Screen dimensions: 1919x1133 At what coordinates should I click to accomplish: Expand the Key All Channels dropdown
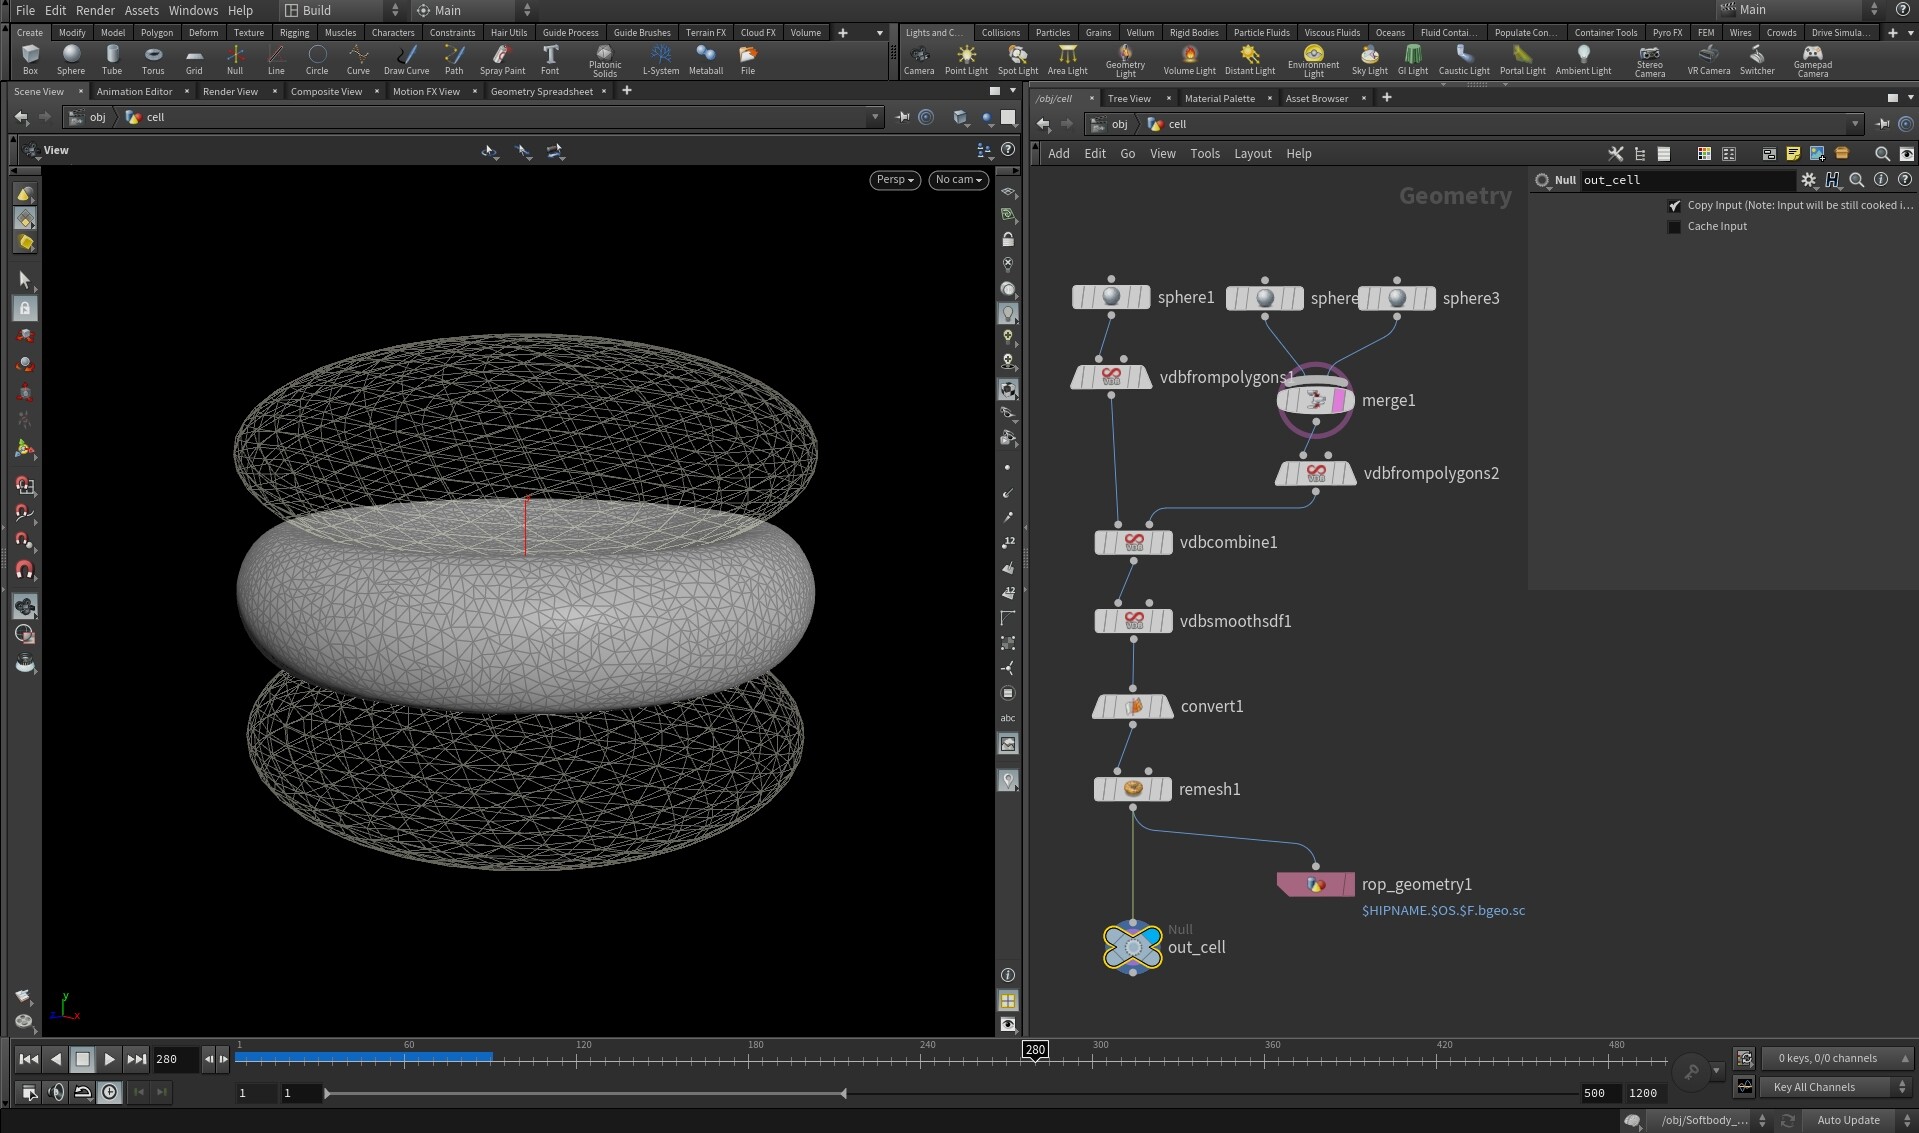point(1836,1087)
